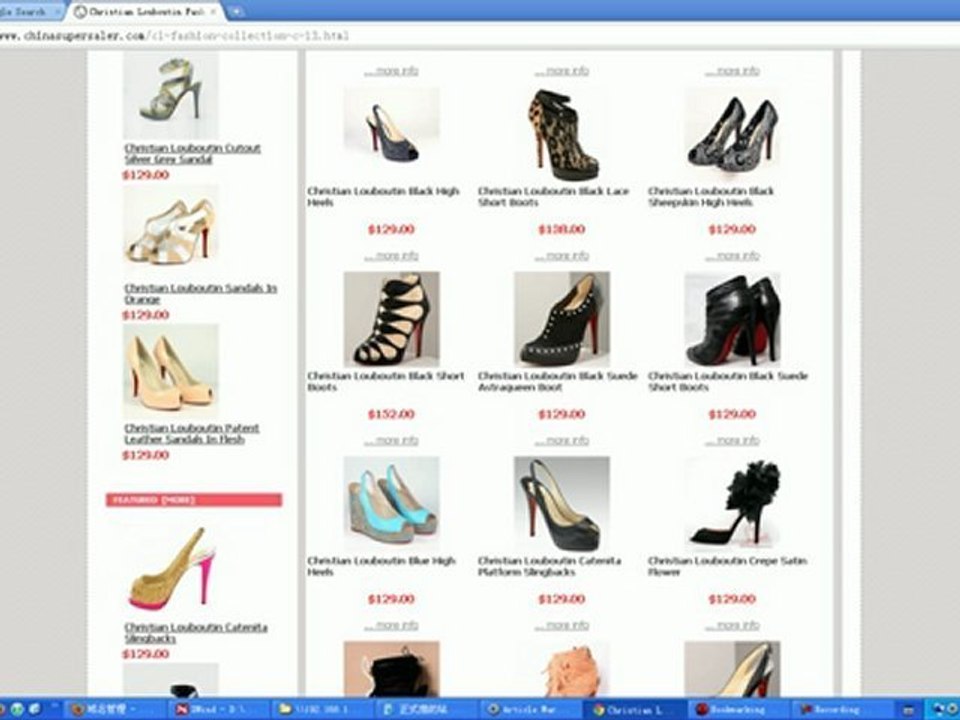Open the Black High Heels product image
Image resolution: width=960 pixels, height=720 pixels.
click(x=391, y=133)
